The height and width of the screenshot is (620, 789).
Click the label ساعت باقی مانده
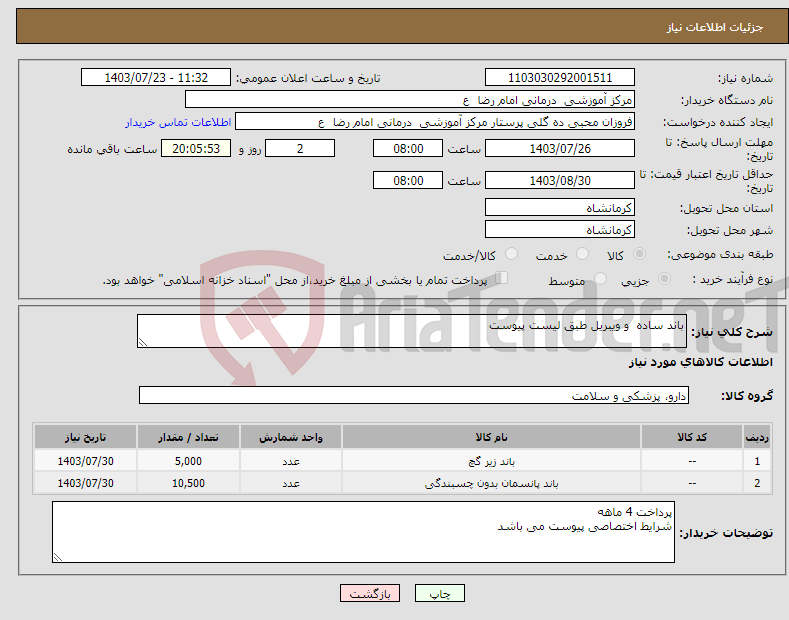pyautogui.click(x=112, y=149)
